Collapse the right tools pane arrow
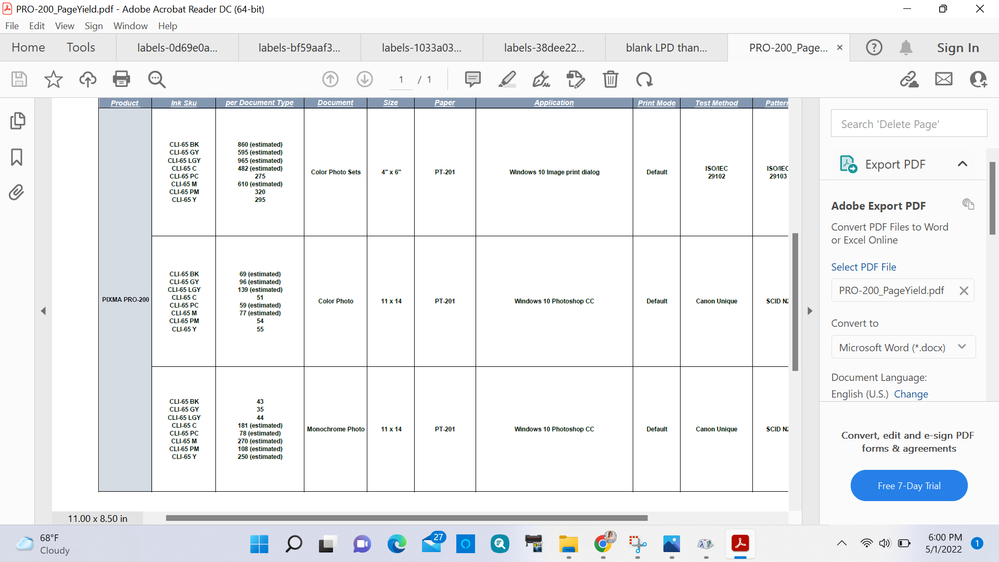999x562 pixels. coord(810,311)
